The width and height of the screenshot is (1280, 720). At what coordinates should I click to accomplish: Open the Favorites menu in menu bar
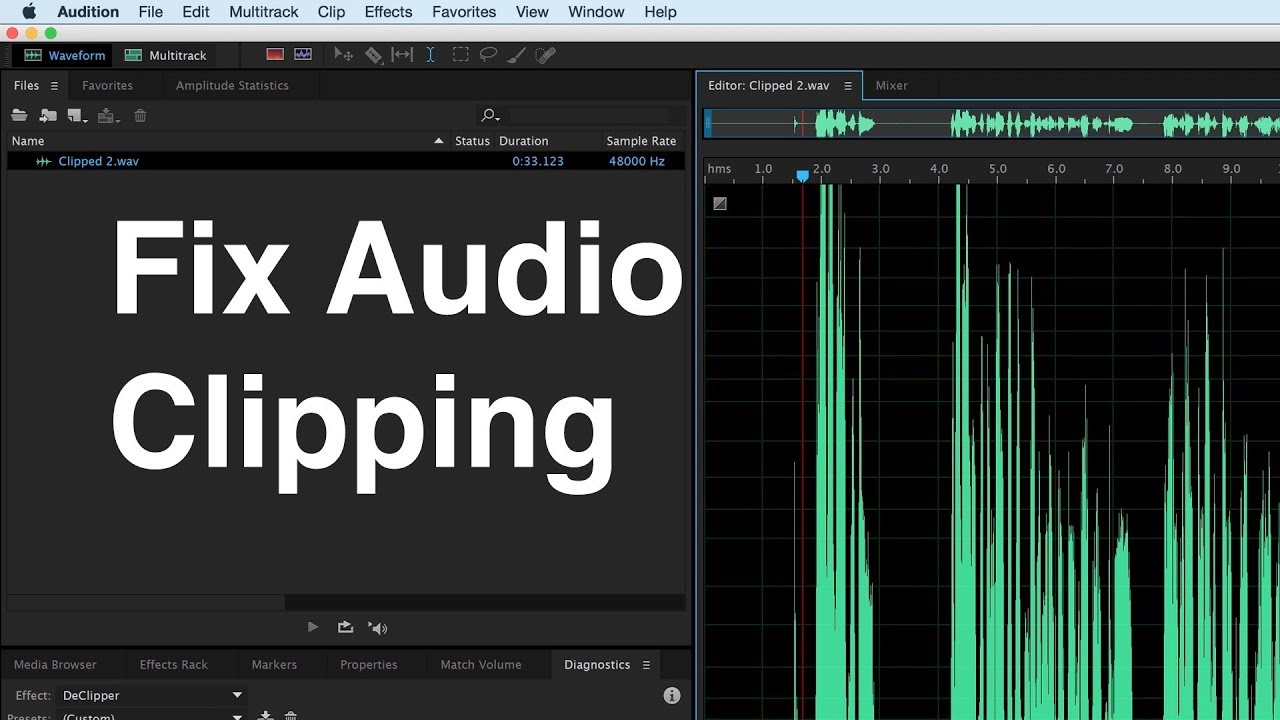pyautogui.click(x=464, y=12)
